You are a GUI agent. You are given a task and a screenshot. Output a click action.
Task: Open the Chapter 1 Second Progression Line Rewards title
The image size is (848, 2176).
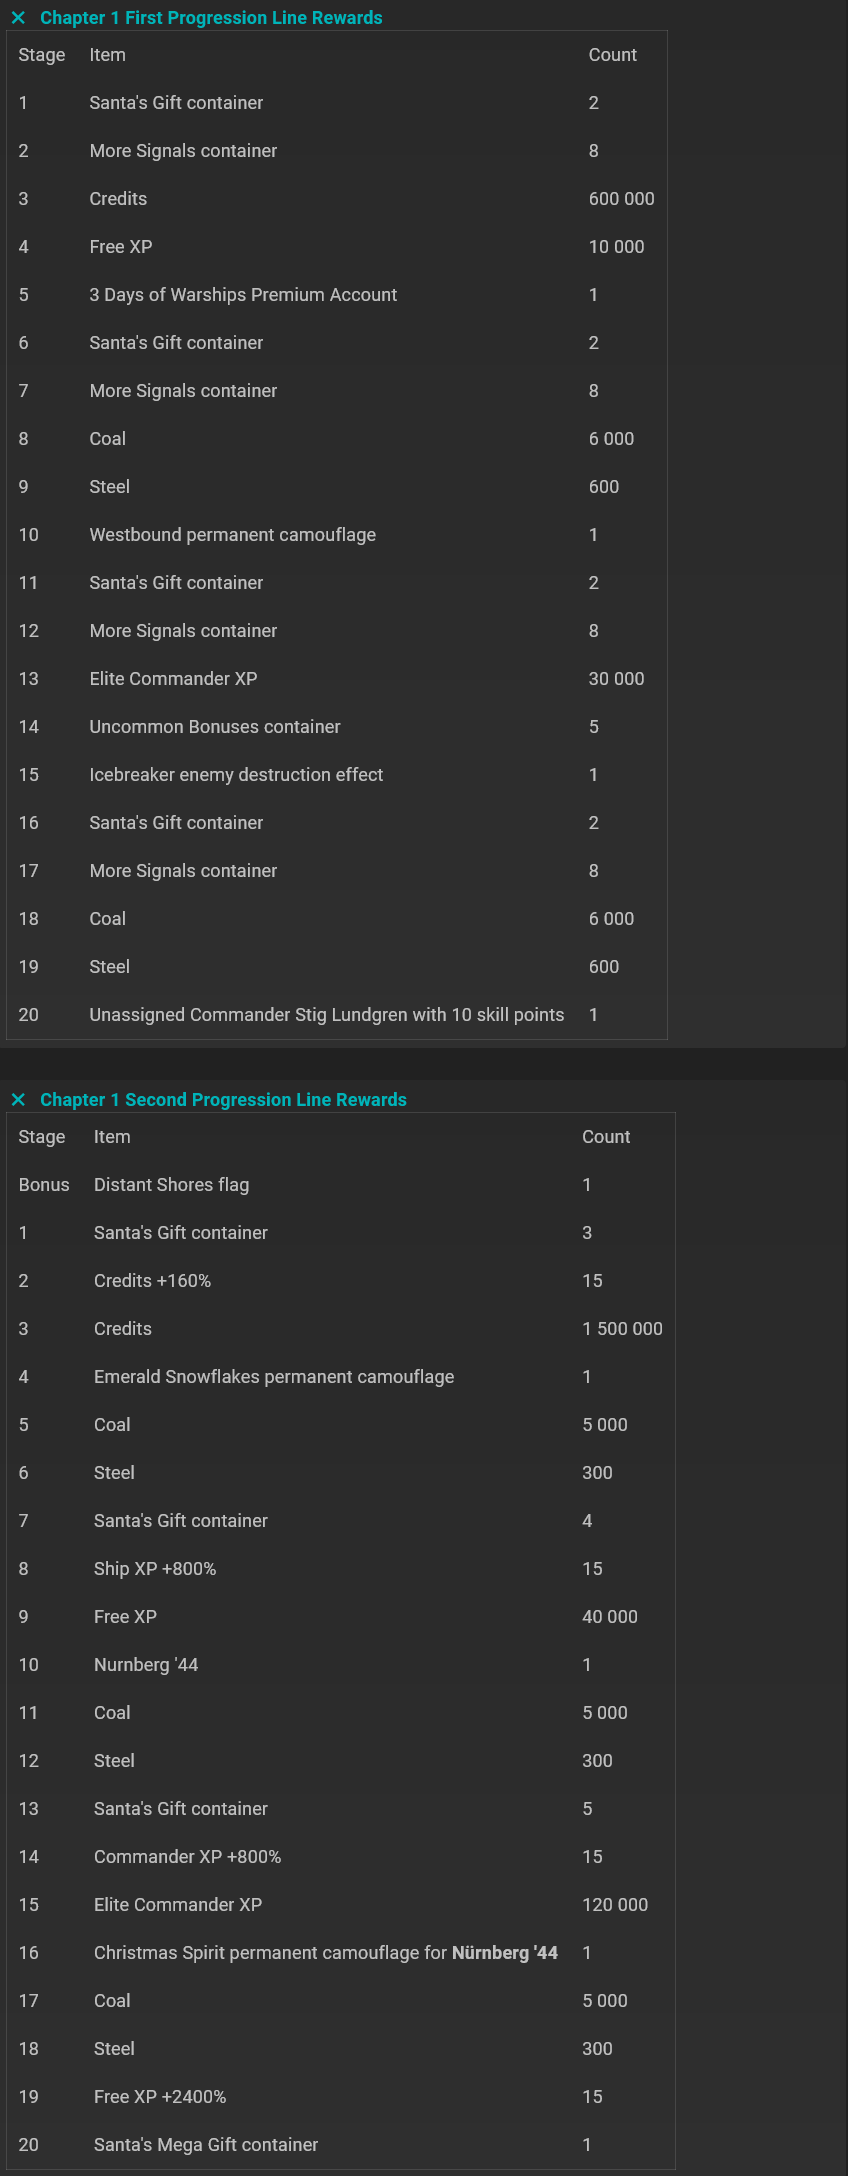click(x=223, y=1099)
